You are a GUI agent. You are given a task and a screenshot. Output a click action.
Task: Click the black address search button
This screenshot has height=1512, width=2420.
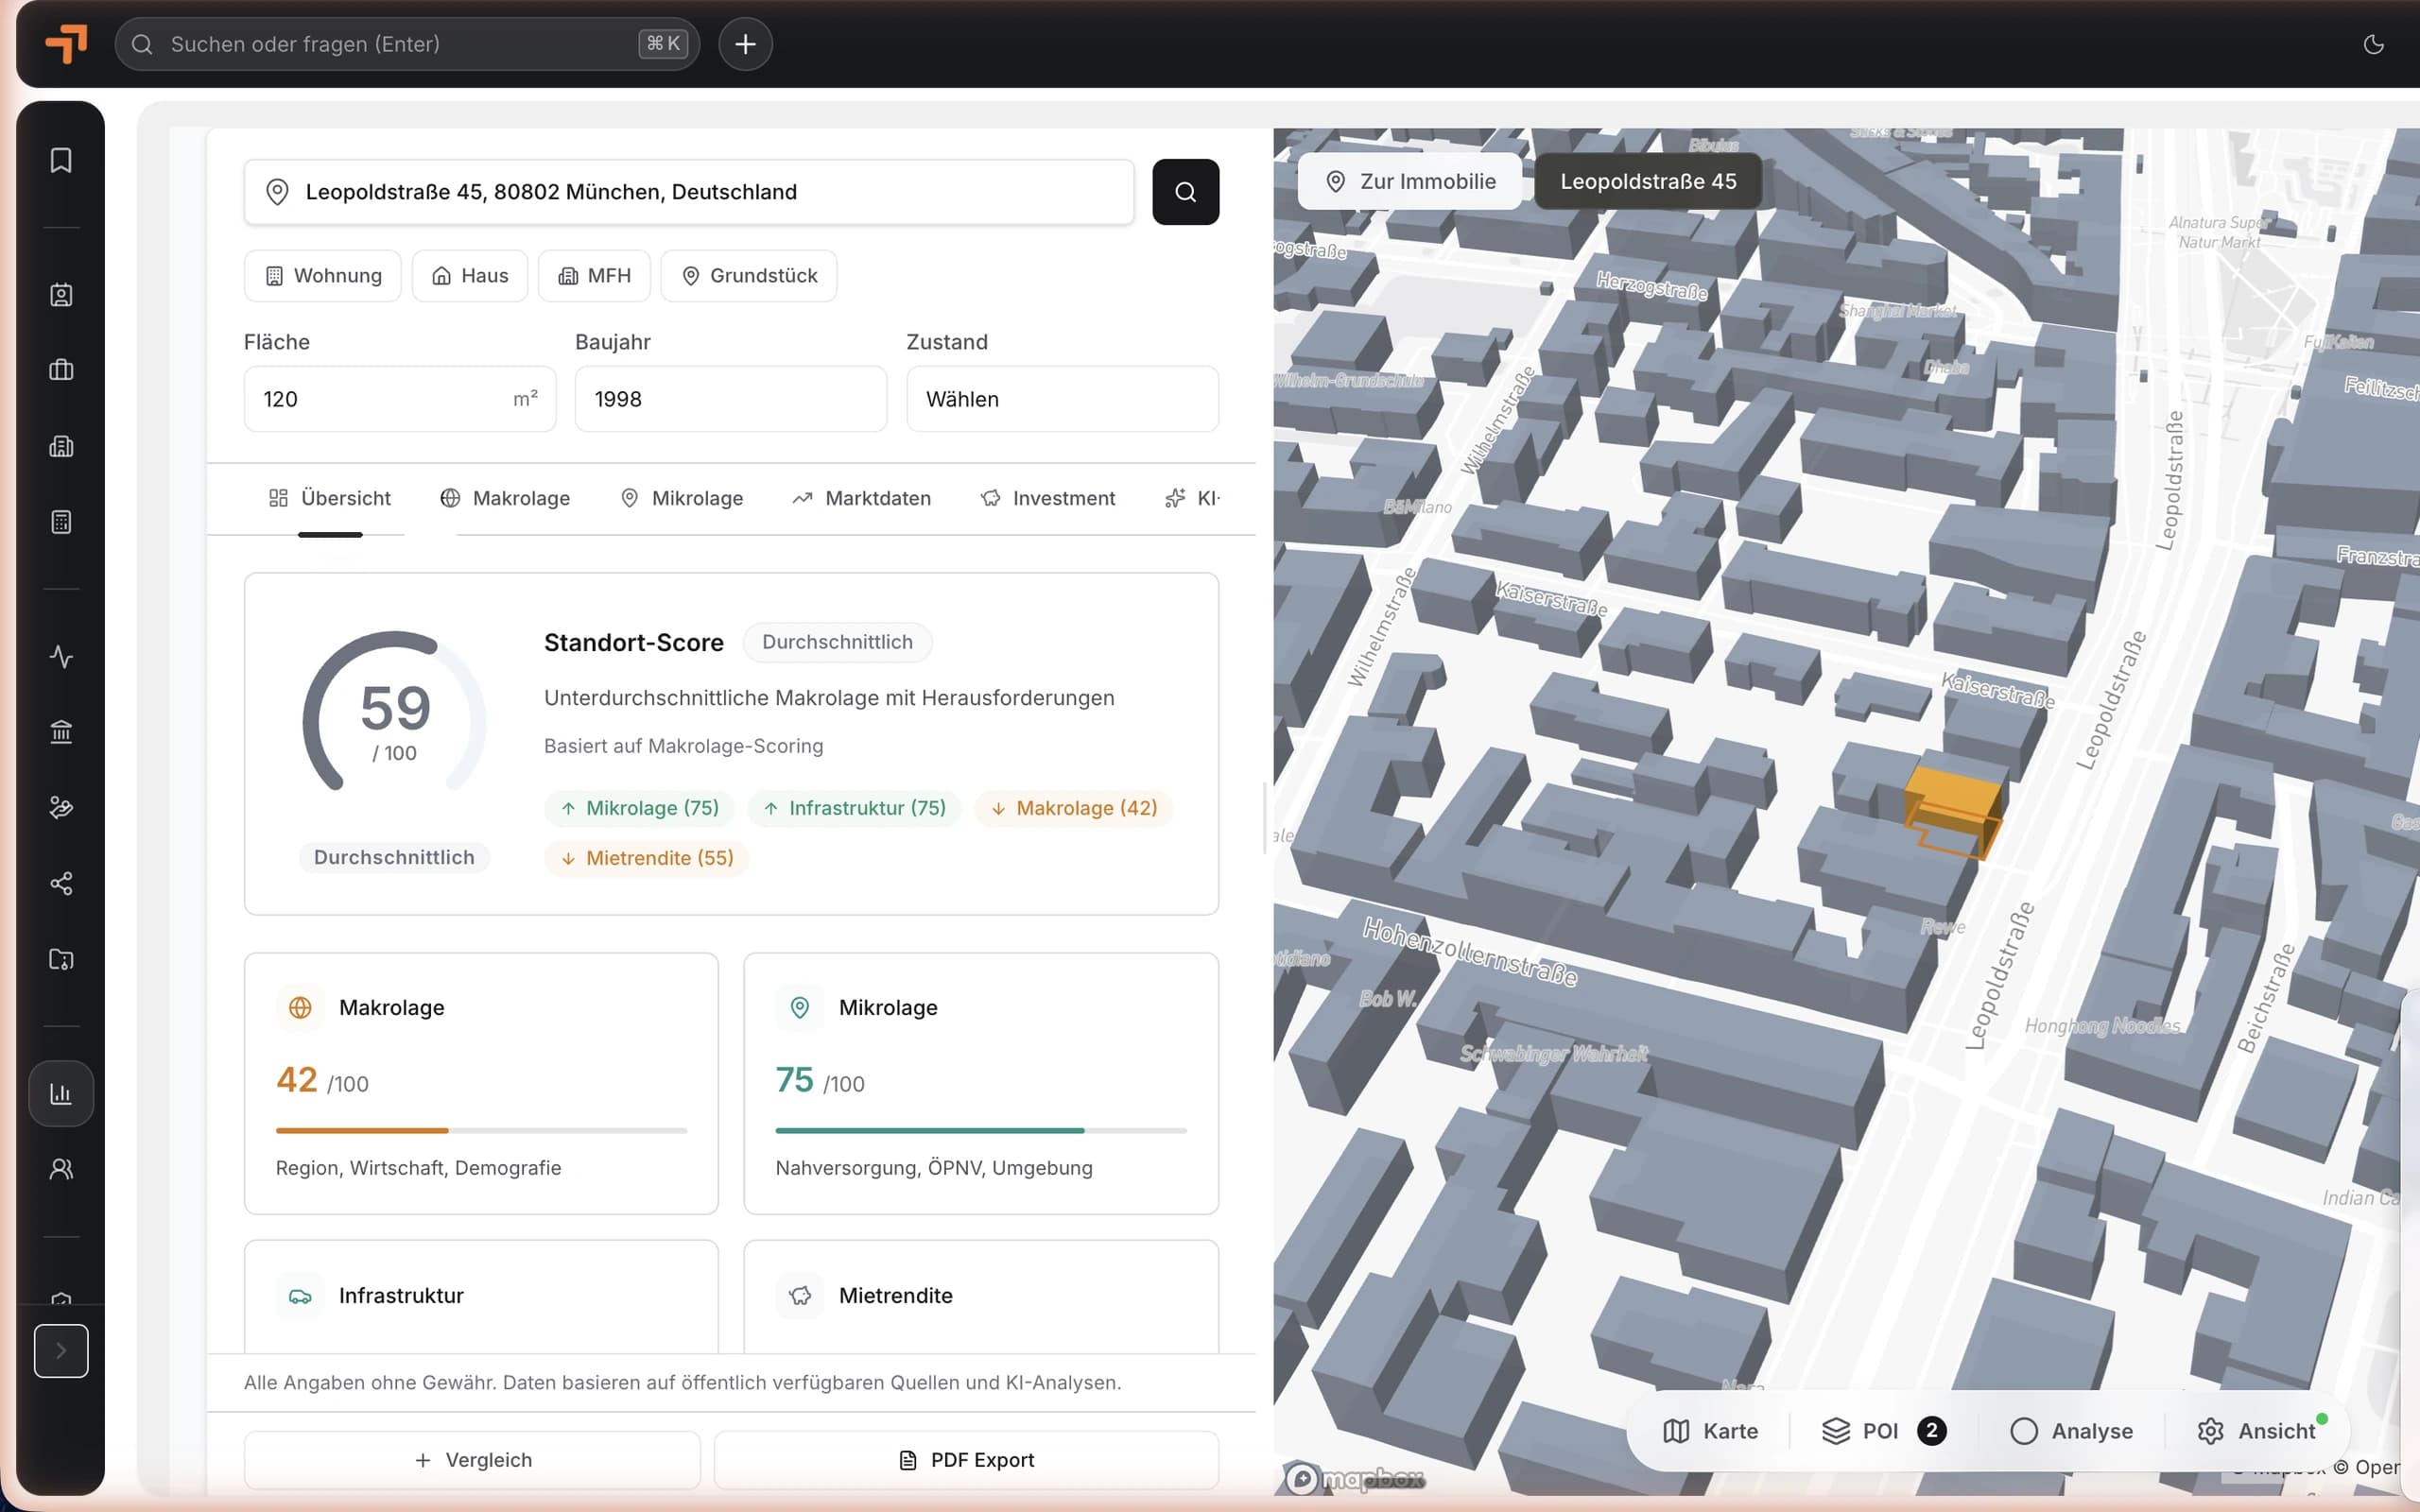click(1185, 192)
